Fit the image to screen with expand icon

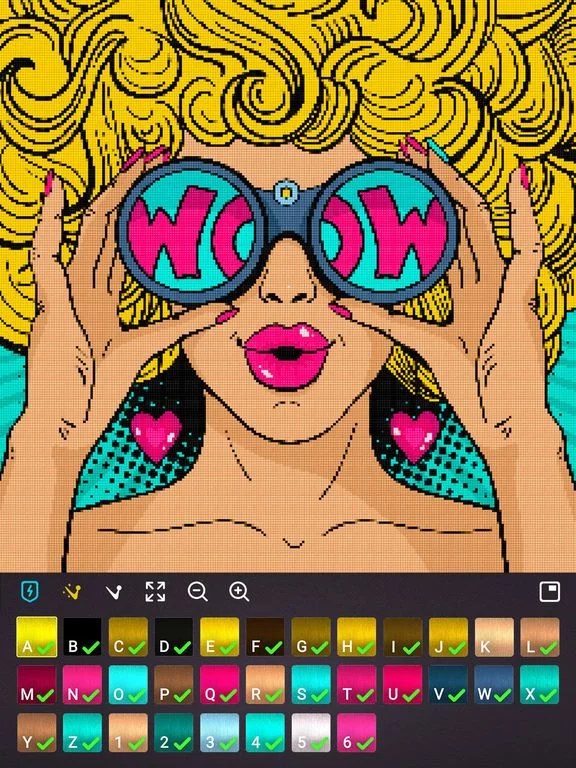tap(155, 592)
